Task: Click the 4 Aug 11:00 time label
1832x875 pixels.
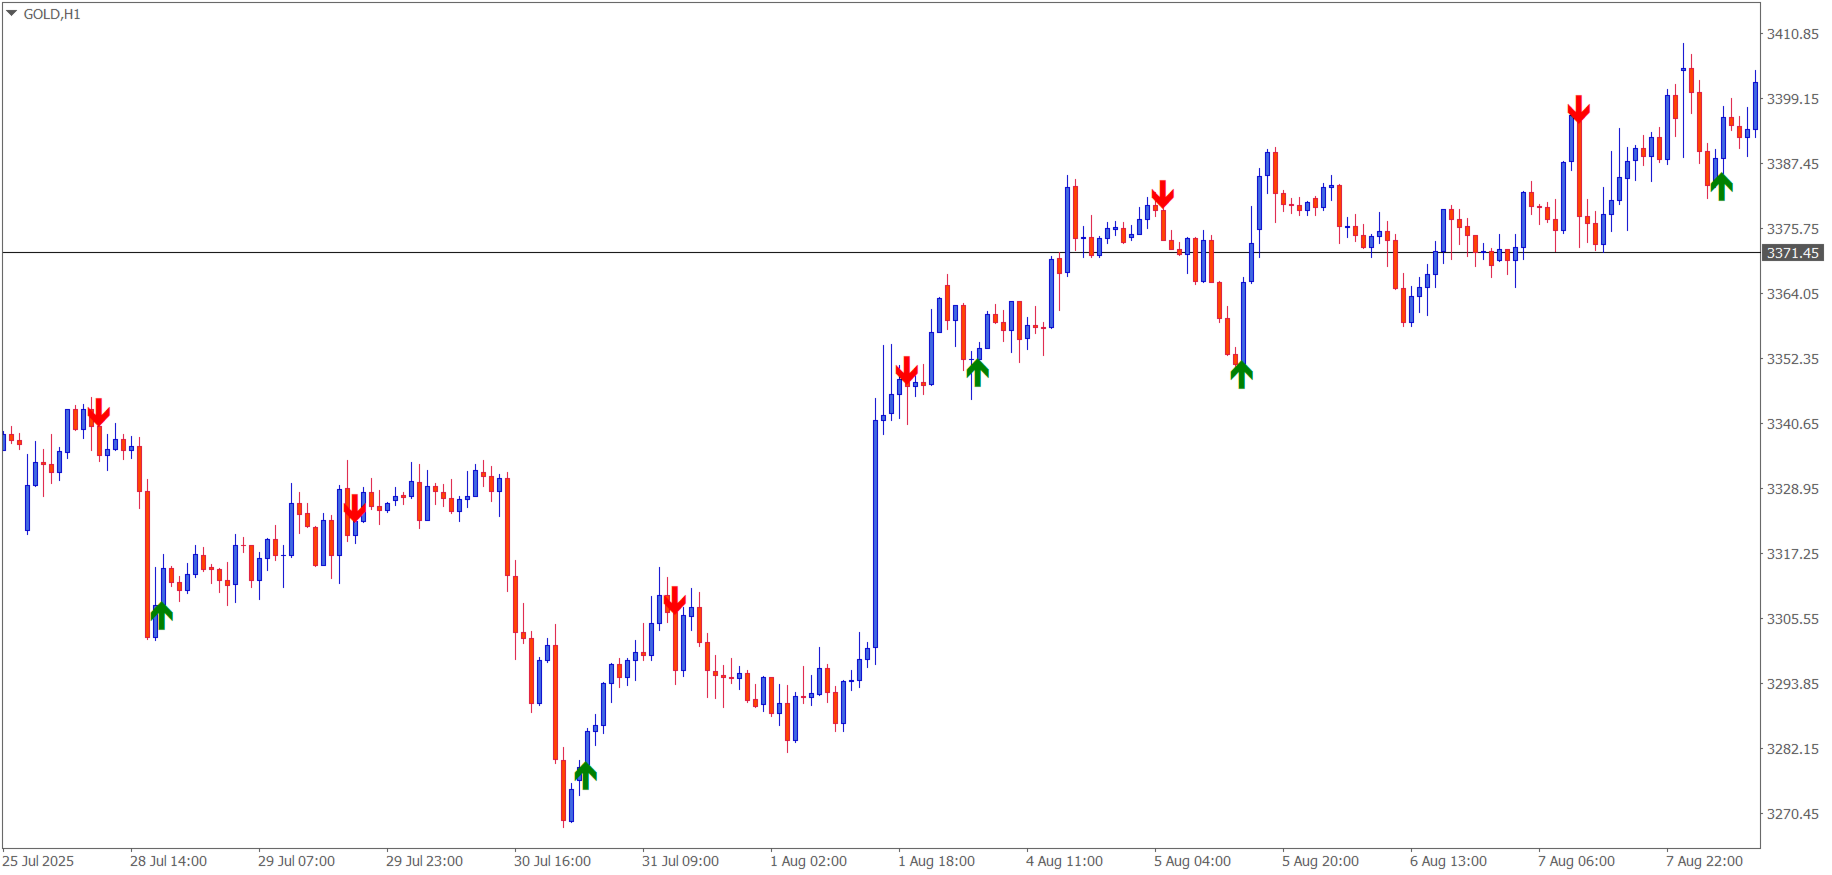Action: (1064, 861)
